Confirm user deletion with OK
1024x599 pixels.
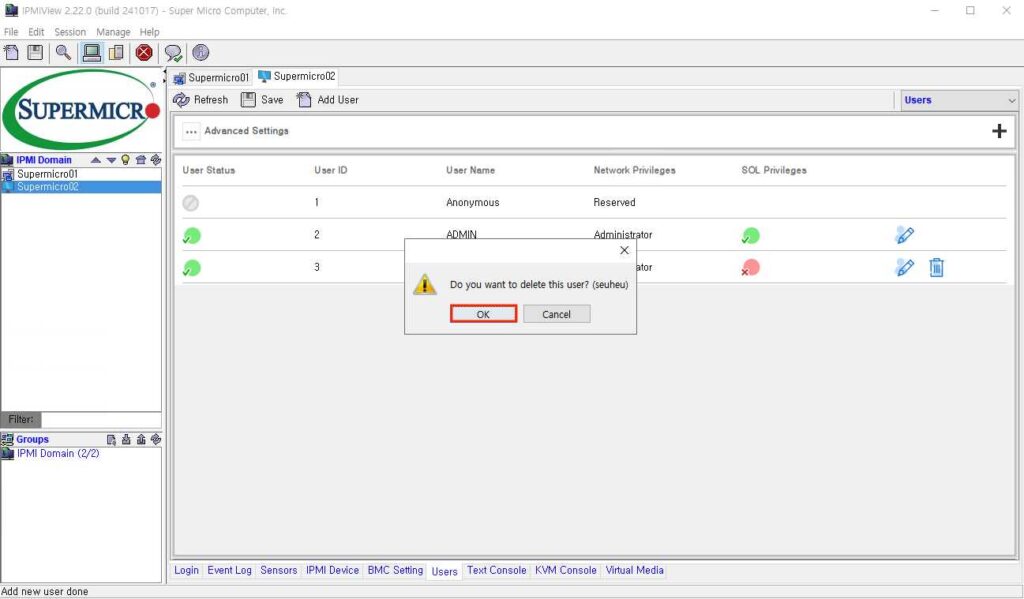tap(483, 314)
